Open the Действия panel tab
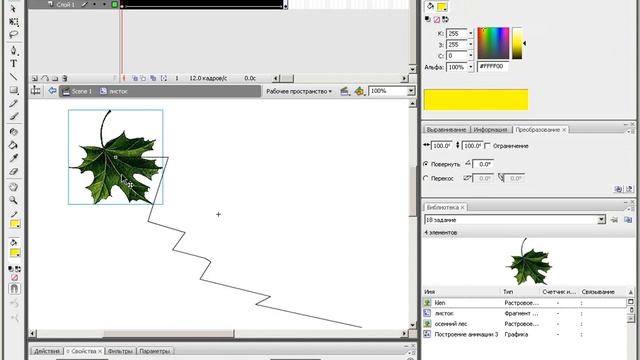The image size is (640, 360). [47, 351]
